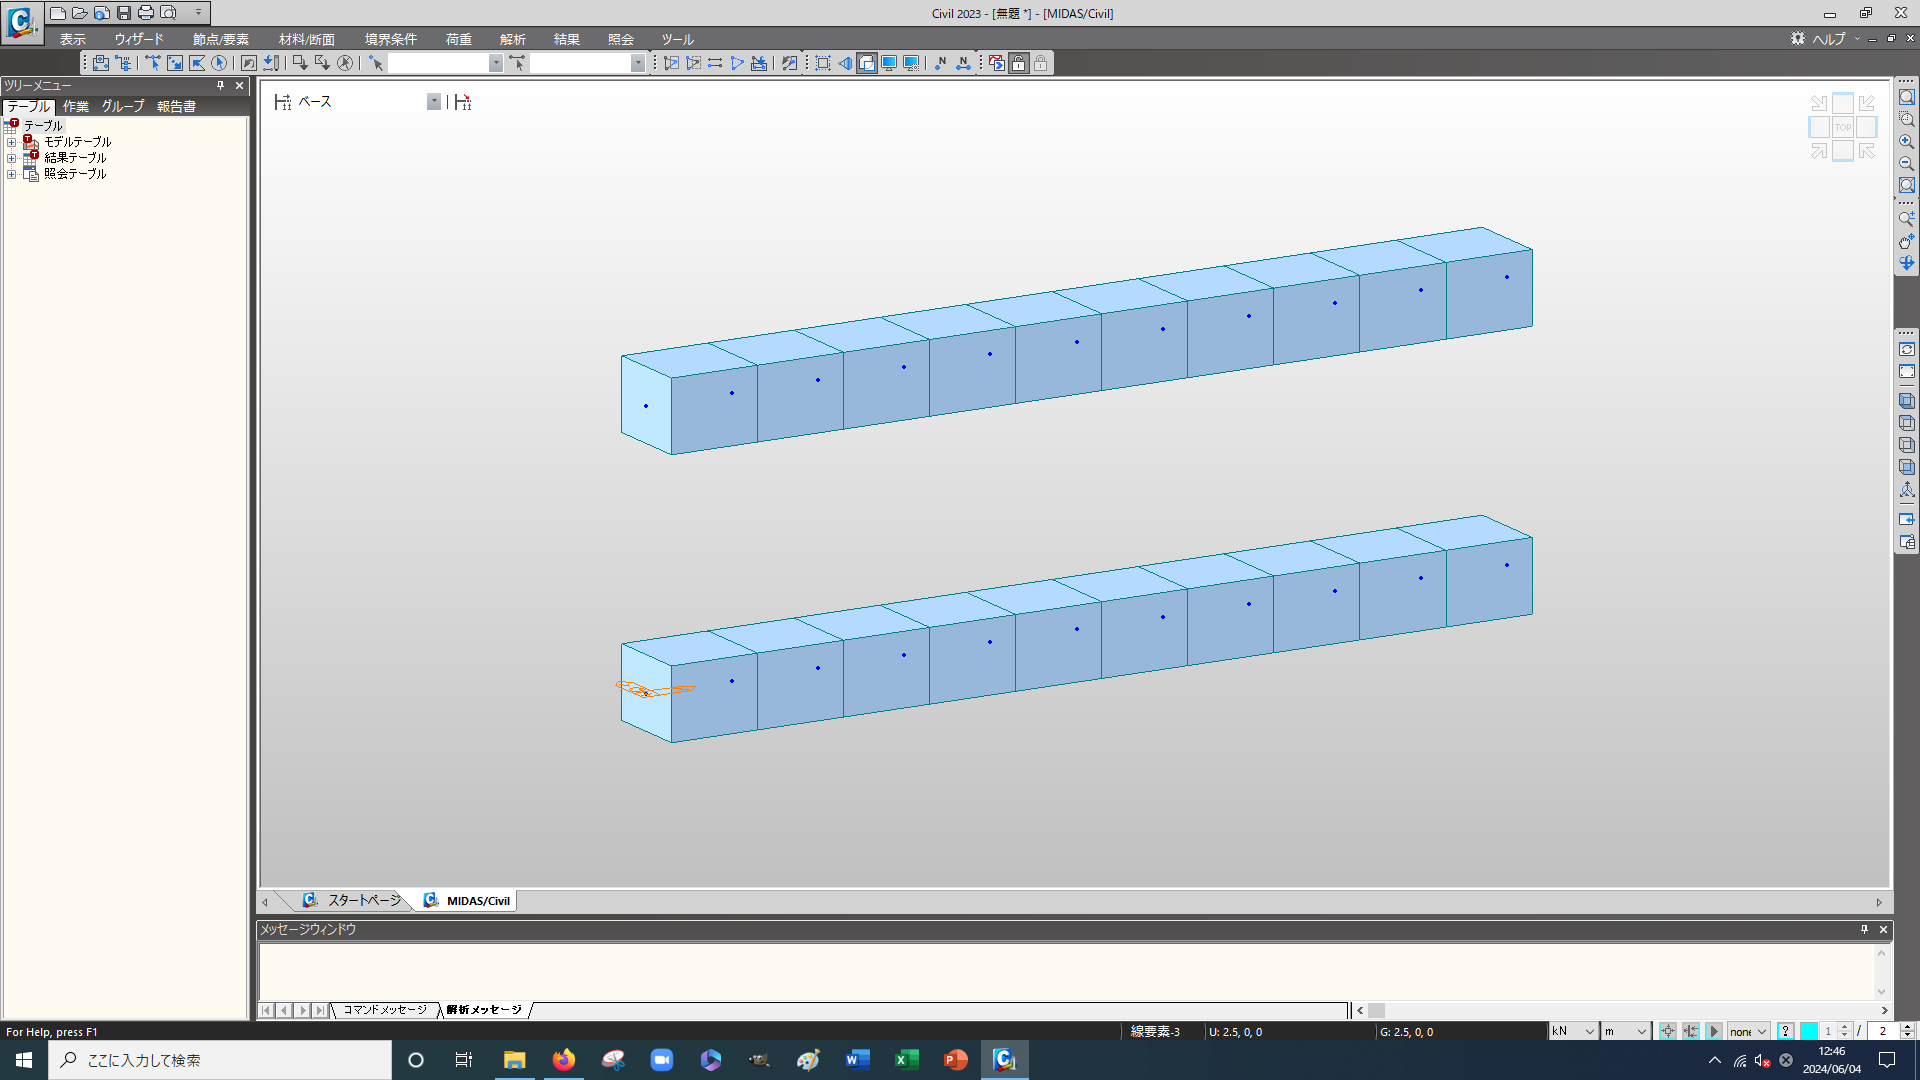Expand the 照会テーブル tree node
The height and width of the screenshot is (1080, 1920).
pyautogui.click(x=12, y=174)
